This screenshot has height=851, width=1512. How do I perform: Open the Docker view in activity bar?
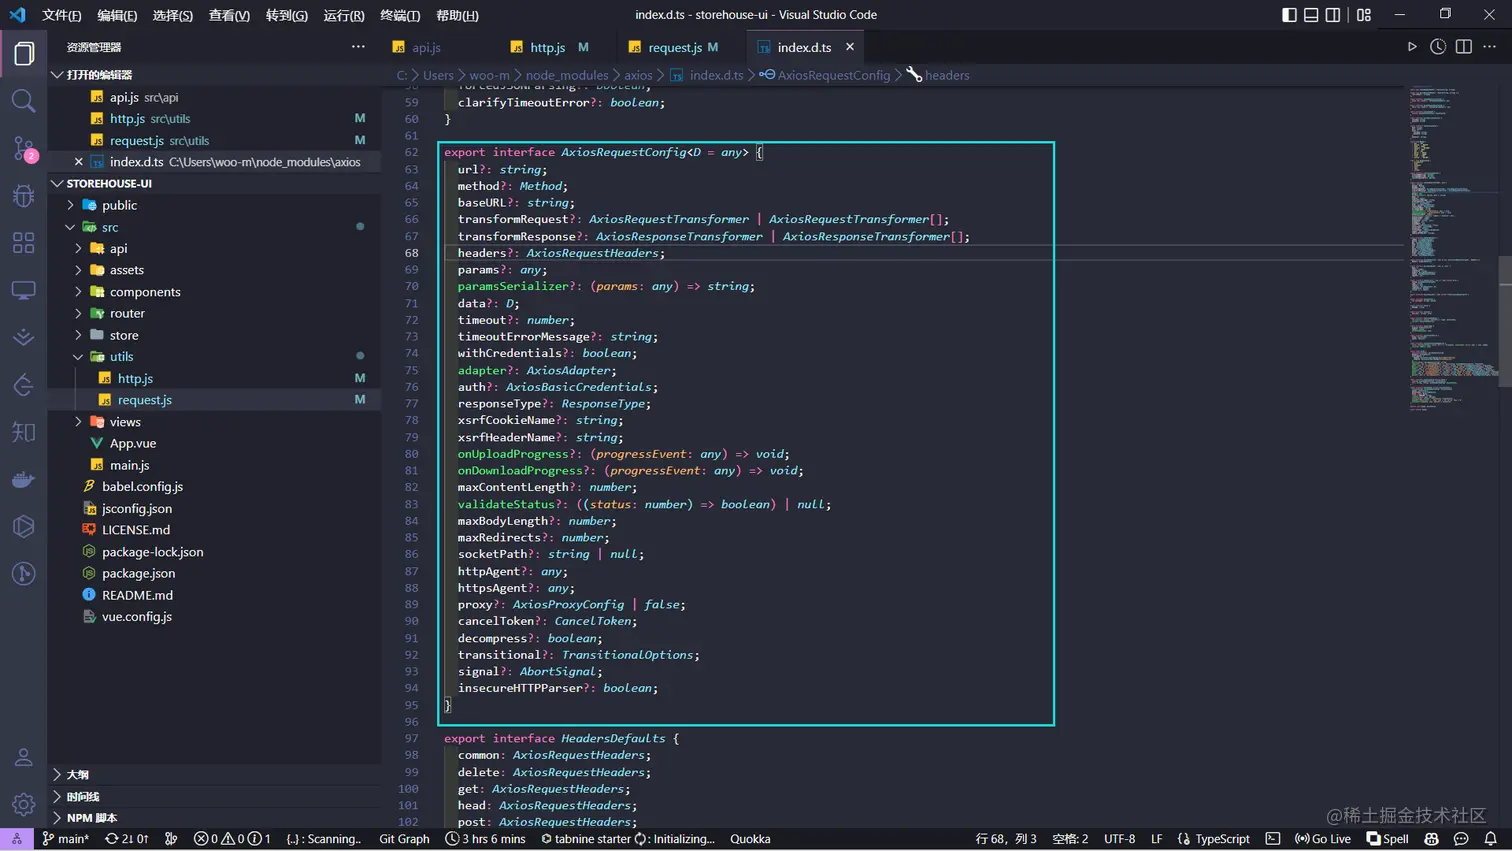(23, 480)
